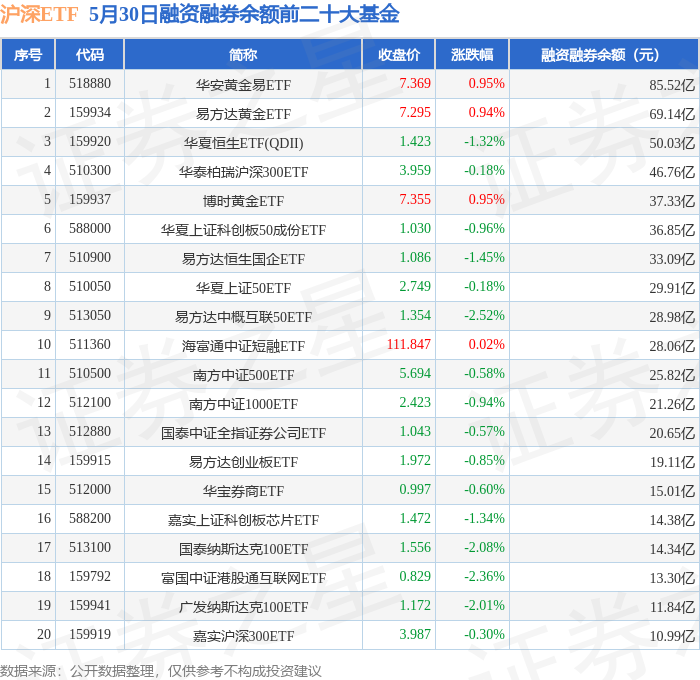Select code 518880
Viewport: 700px width, 680px height.
tap(90, 83)
